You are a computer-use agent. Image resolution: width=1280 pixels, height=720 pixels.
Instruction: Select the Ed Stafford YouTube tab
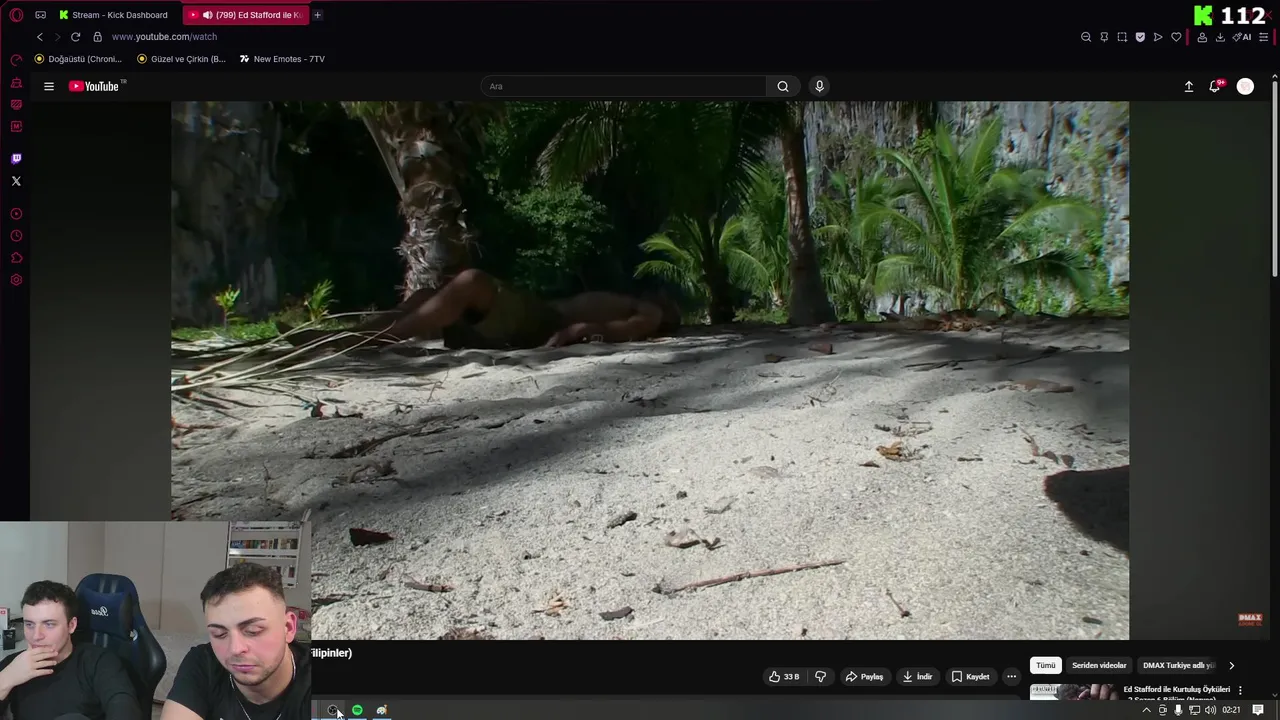coord(245,15)
